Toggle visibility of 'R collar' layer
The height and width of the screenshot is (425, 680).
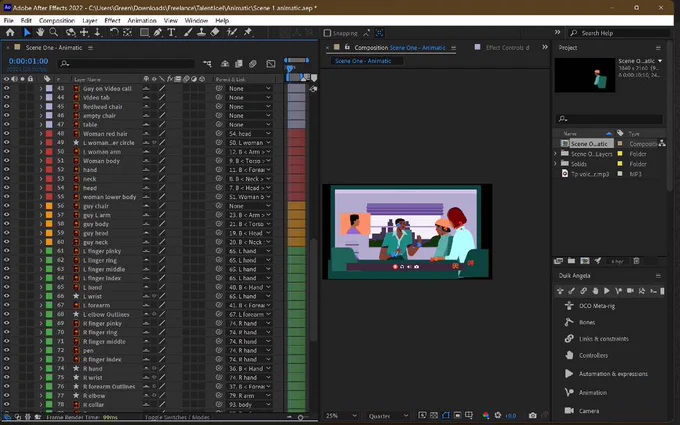coord(7,405)
